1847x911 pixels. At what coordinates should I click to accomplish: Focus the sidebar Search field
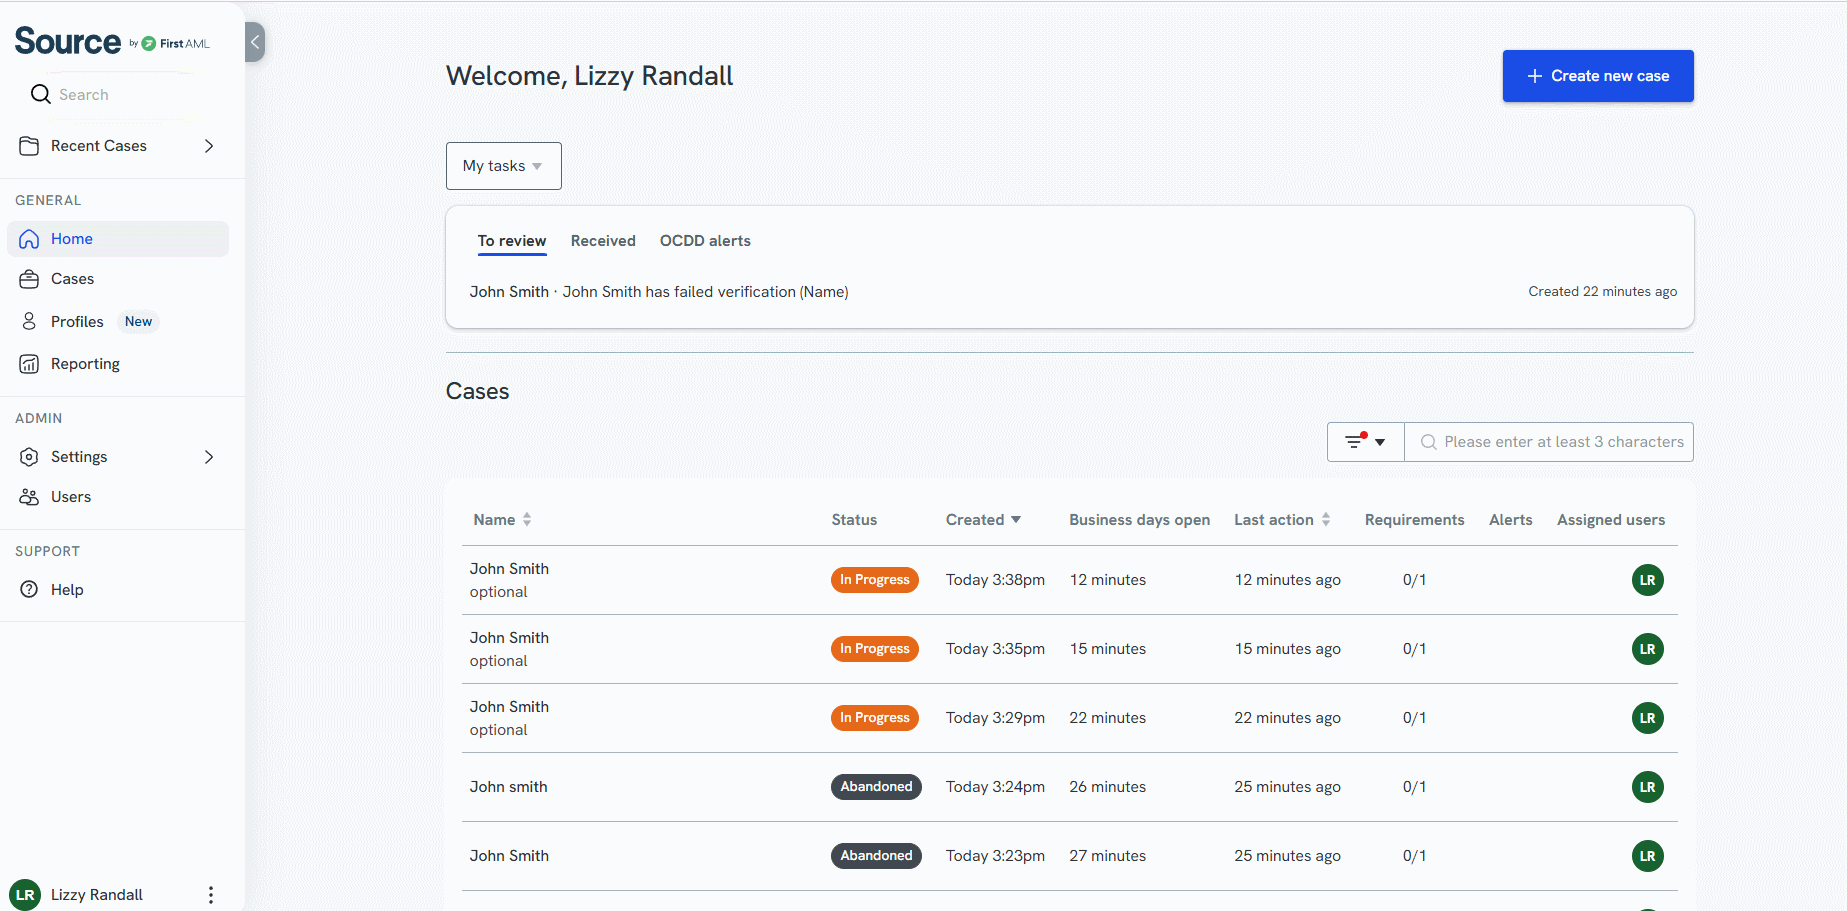[118, 94]
